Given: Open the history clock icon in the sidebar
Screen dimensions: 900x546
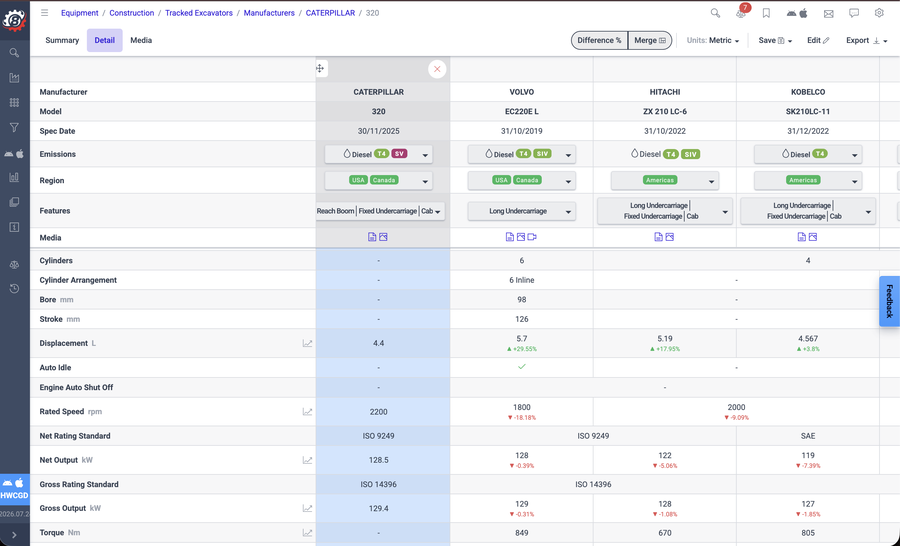Looking at the screenshot, I should click(14, 289).
